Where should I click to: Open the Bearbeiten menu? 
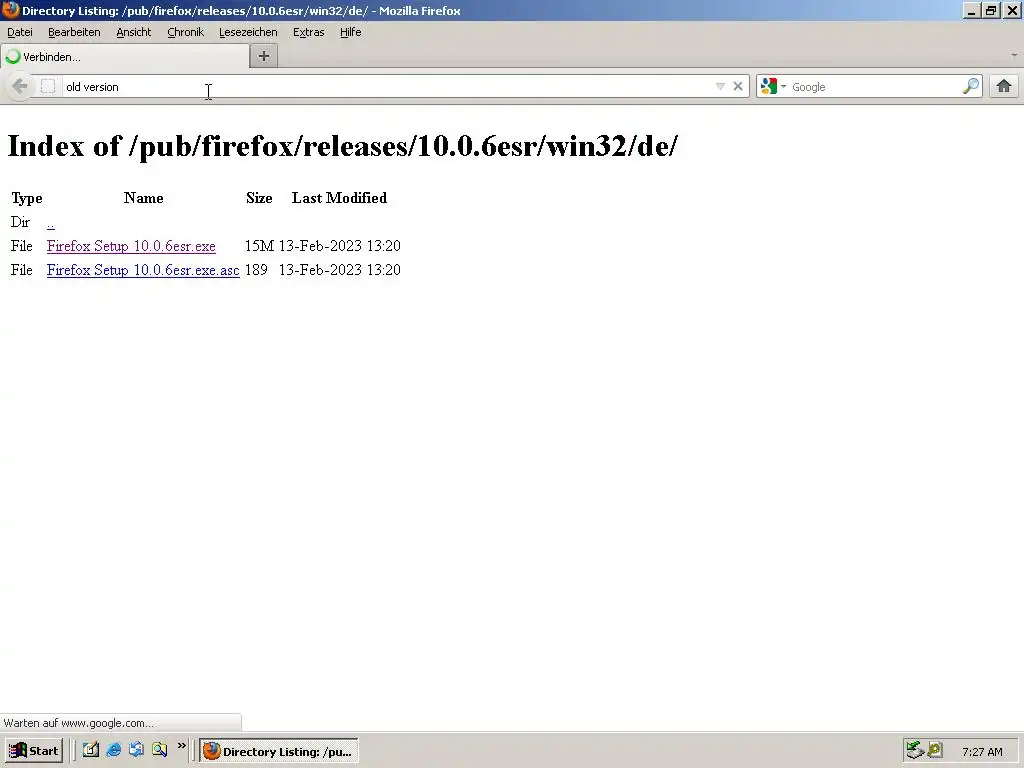point(74,32)
